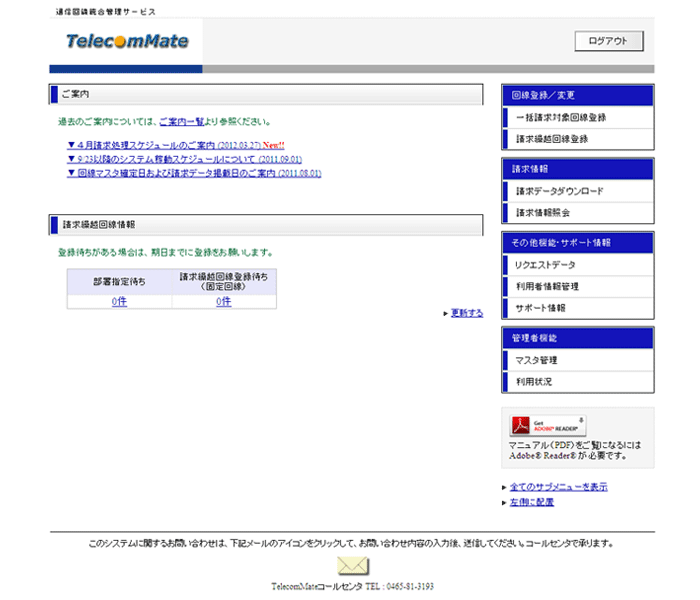Select 請求データダウンロード menu item

(x=578, y=191)
